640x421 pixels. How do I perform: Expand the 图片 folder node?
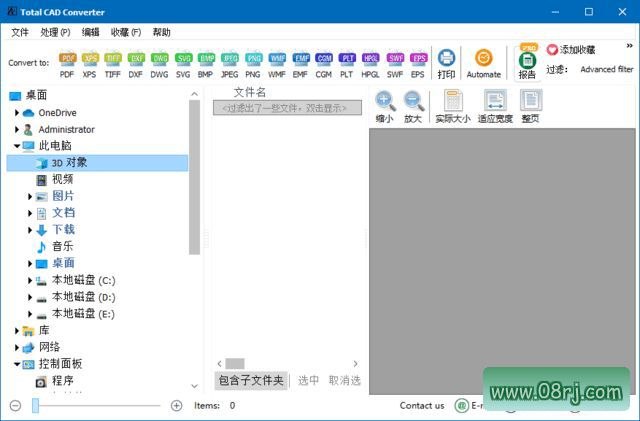coord(30,196)
